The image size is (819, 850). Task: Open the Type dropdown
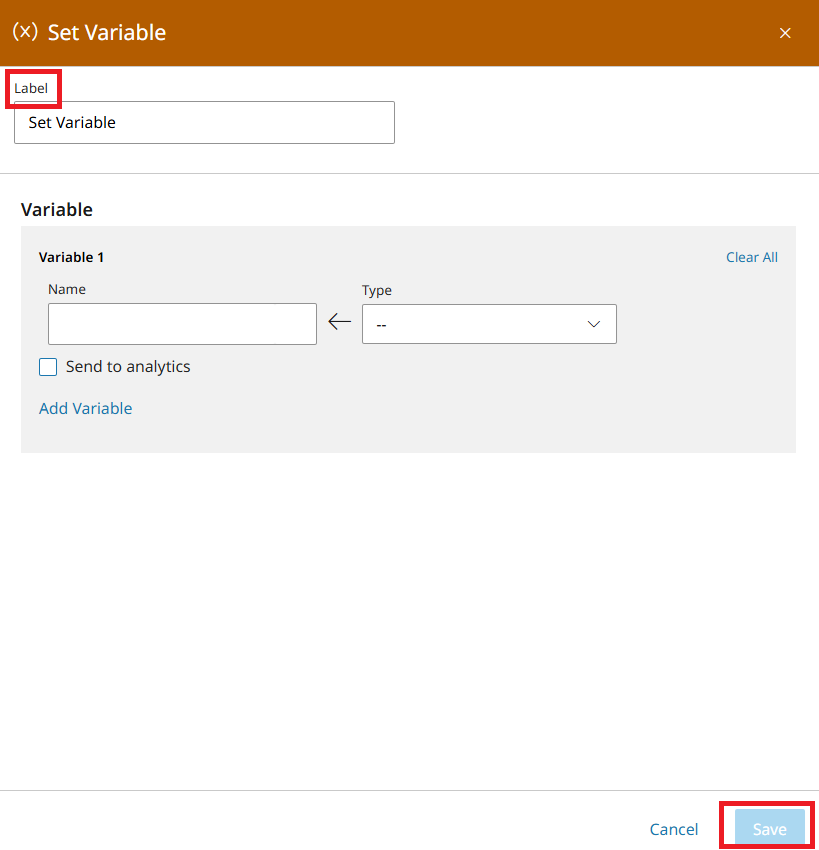tap(489, 324)
